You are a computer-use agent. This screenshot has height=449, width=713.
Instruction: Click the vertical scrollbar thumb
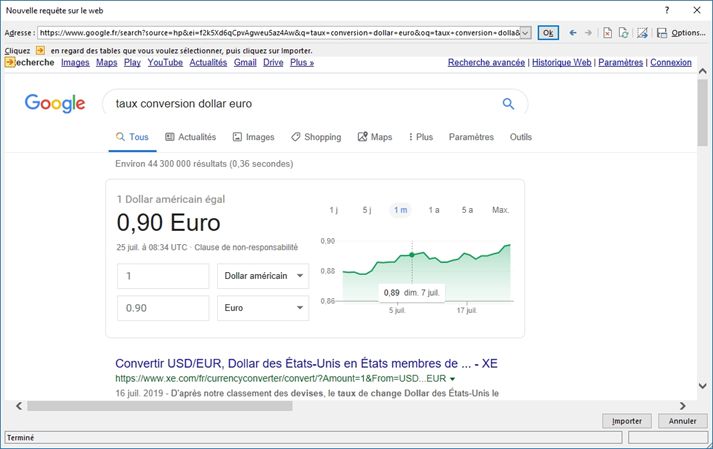[x=703, y=112]
